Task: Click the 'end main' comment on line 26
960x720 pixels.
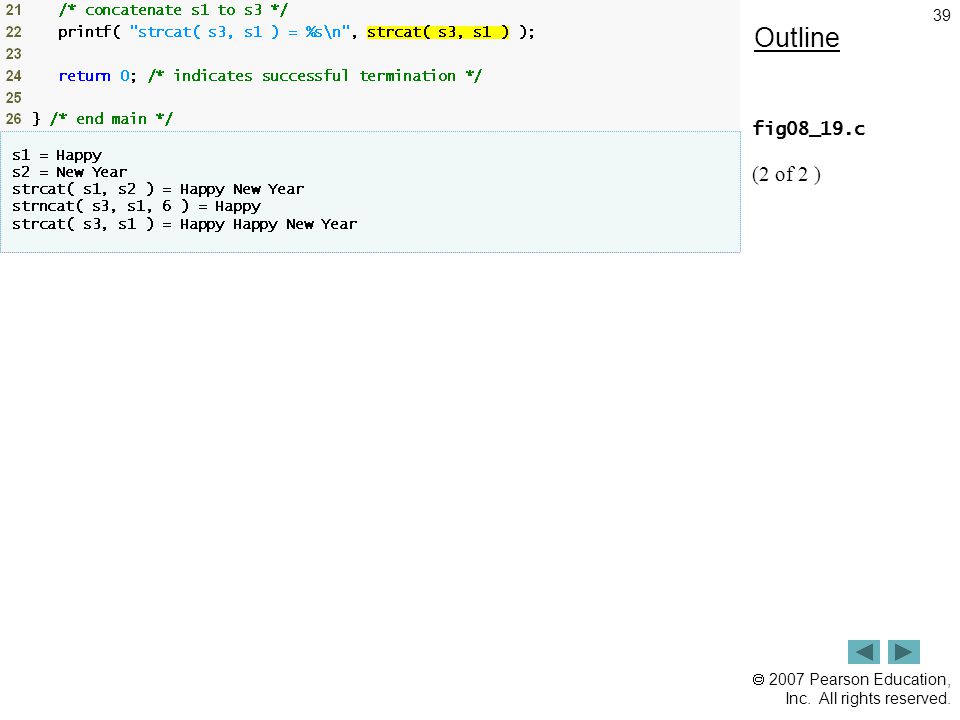Action: (x=111, y=119)
